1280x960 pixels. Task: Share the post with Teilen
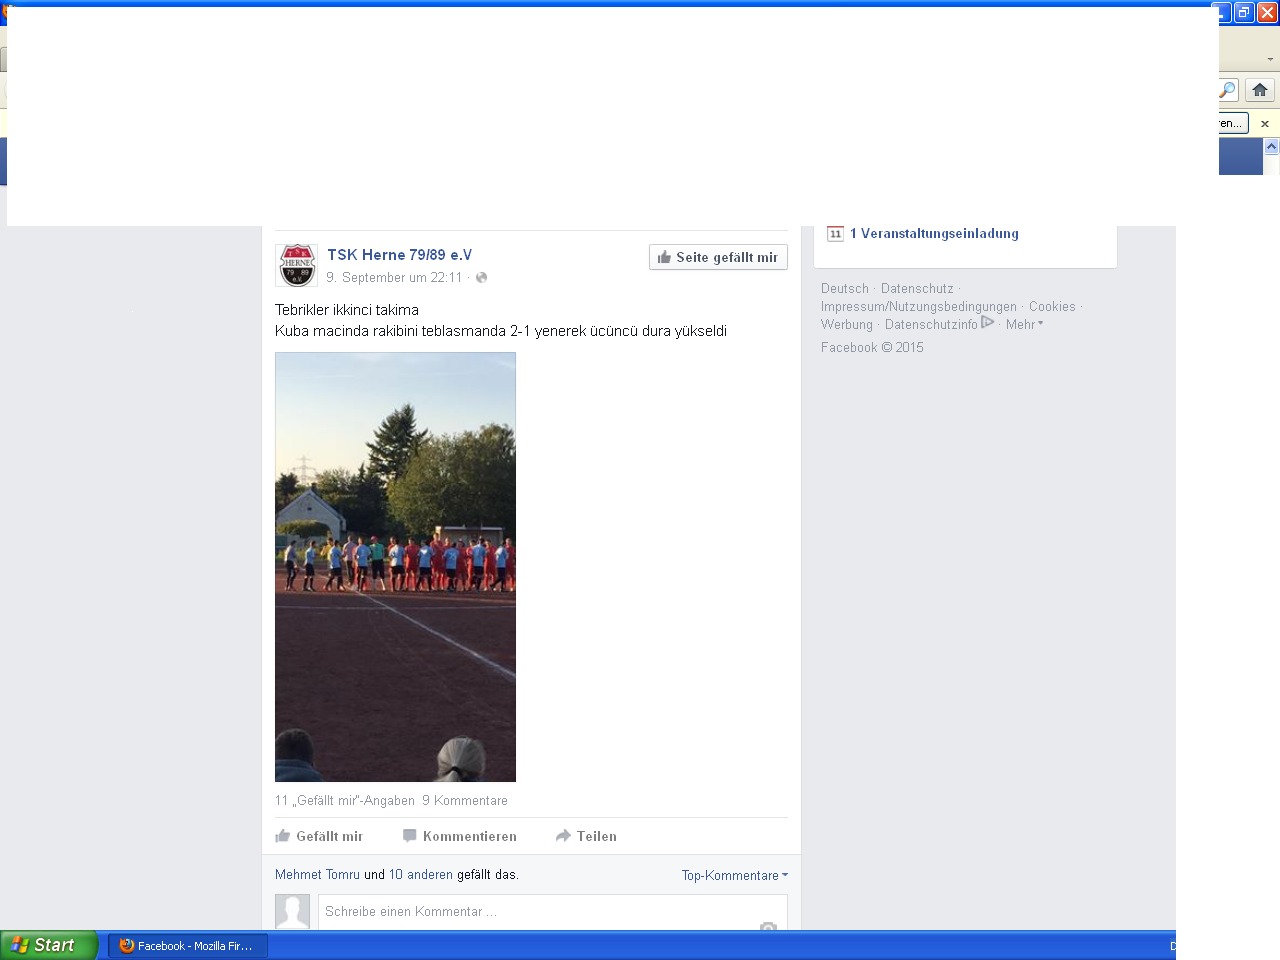pyautogui.click(x=586, y=836)
